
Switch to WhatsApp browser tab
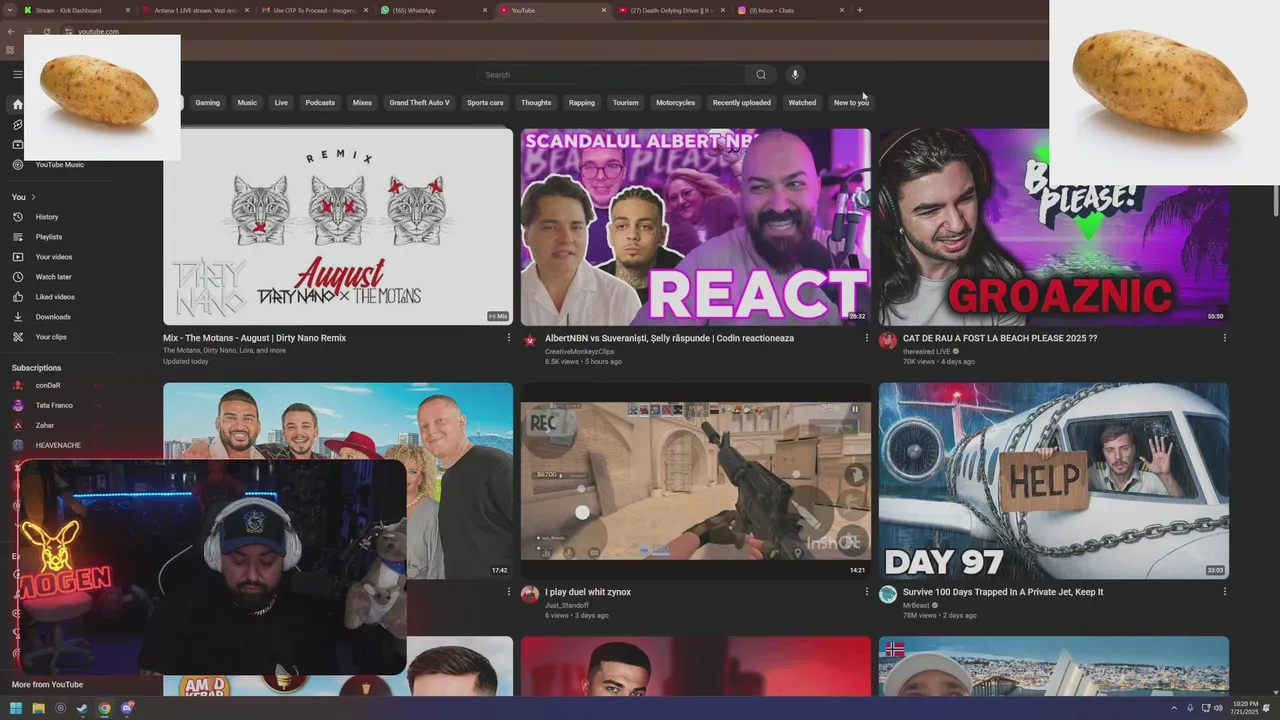tap(433, 10)
